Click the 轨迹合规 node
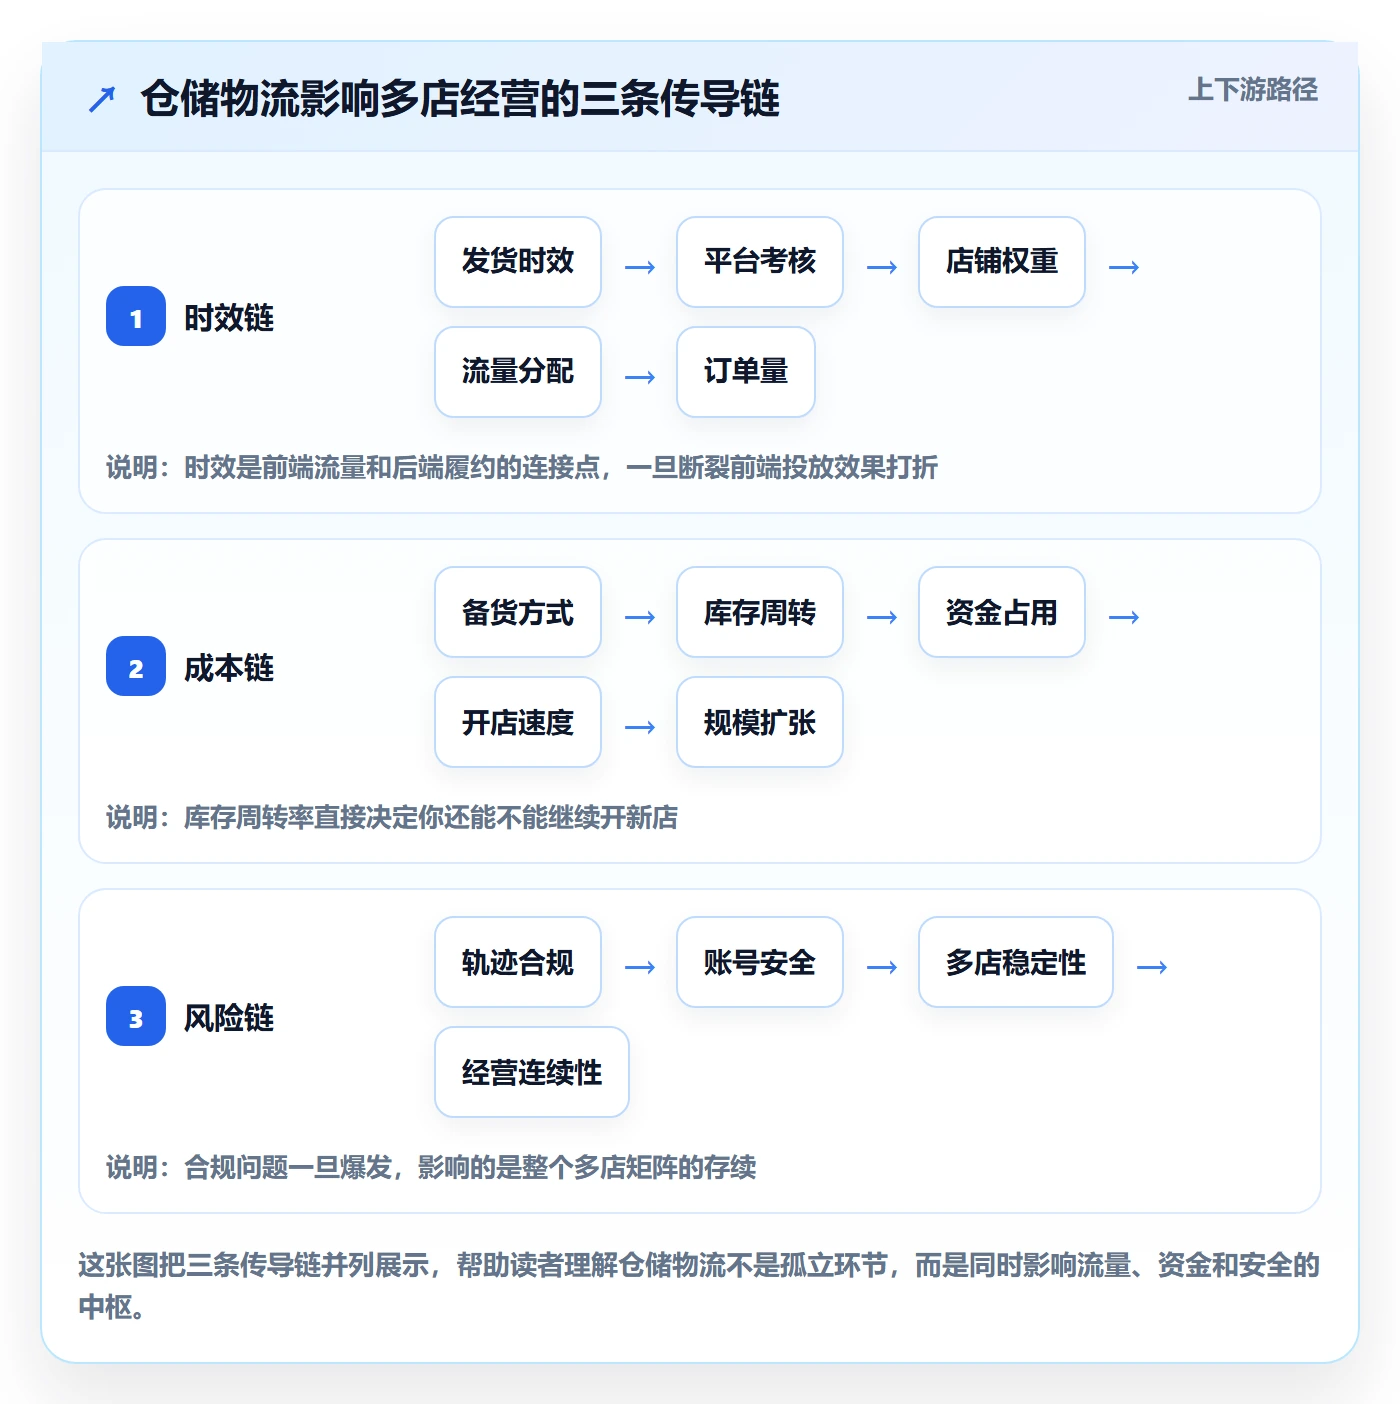 point(518,962)
